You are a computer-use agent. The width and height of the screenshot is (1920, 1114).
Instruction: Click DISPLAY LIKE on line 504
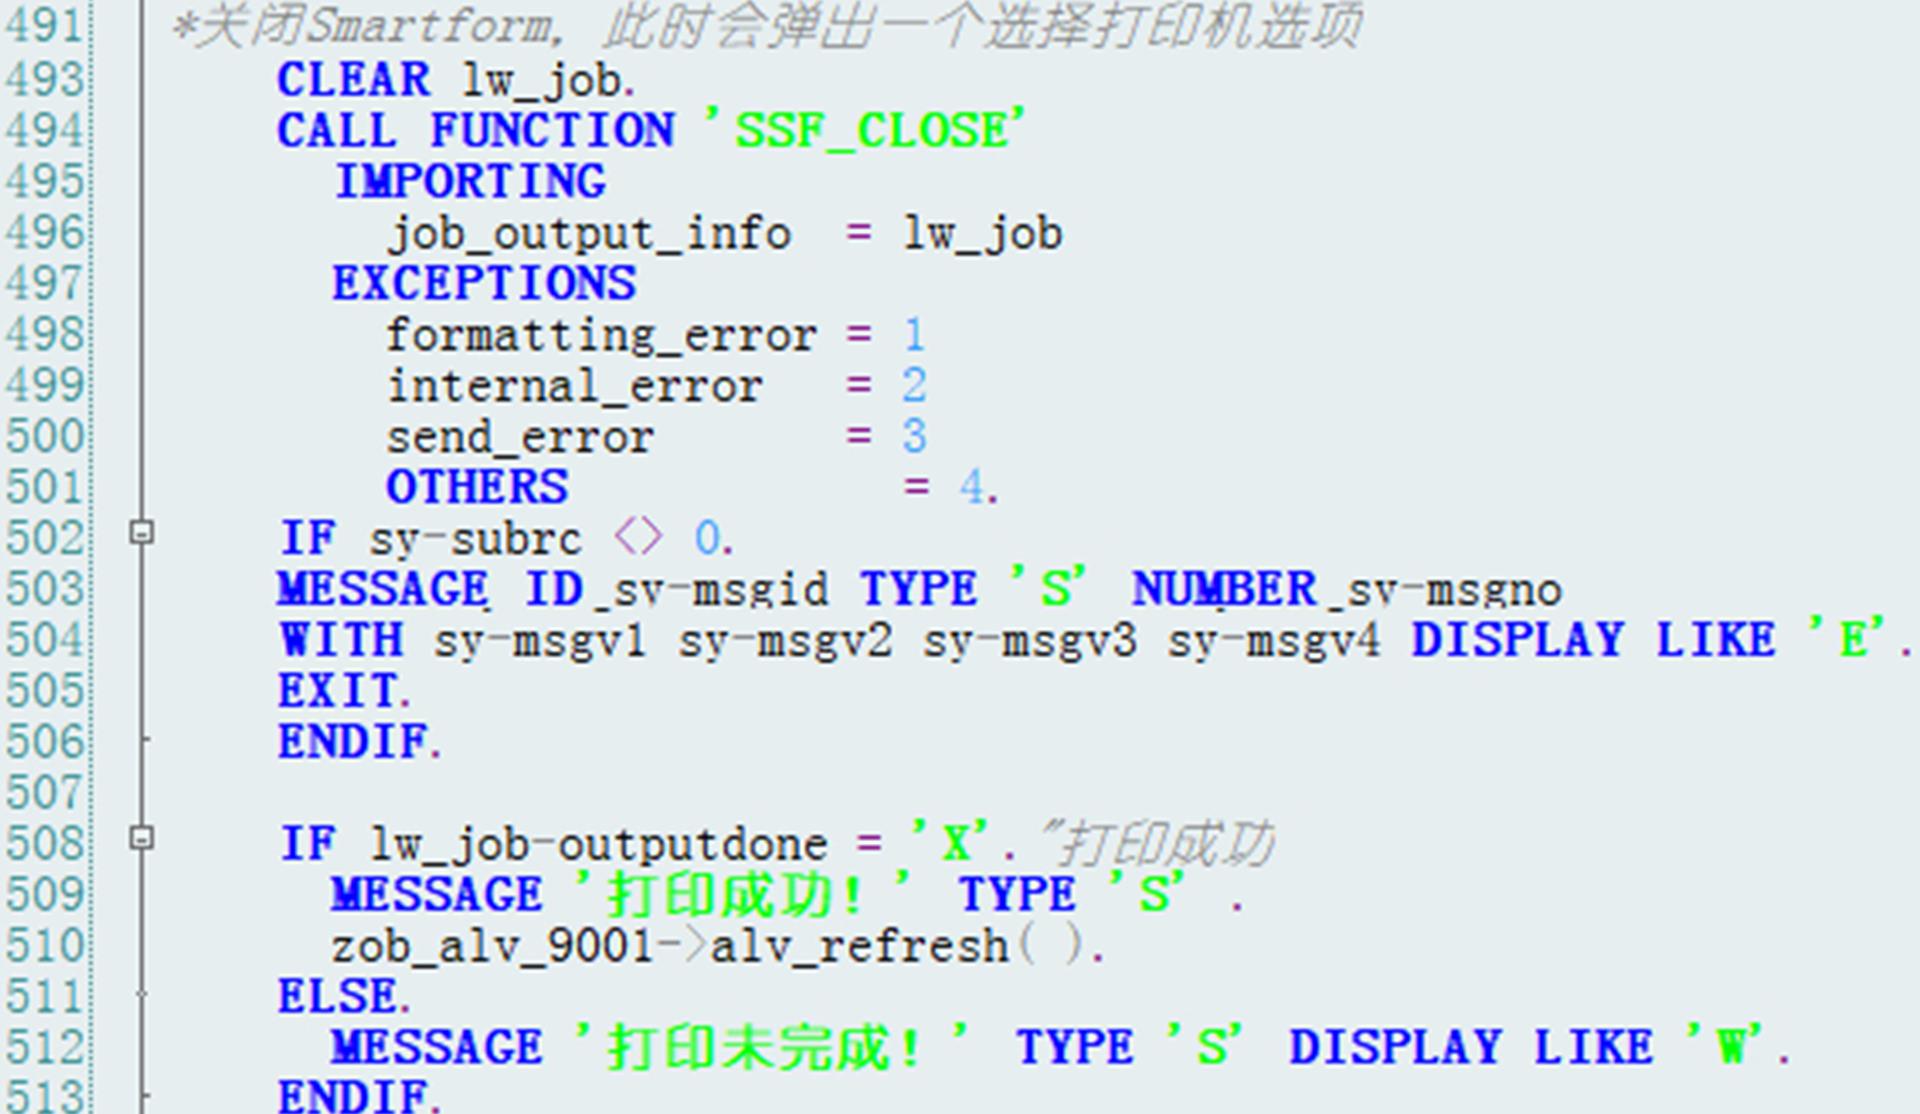click(1594, 640)
